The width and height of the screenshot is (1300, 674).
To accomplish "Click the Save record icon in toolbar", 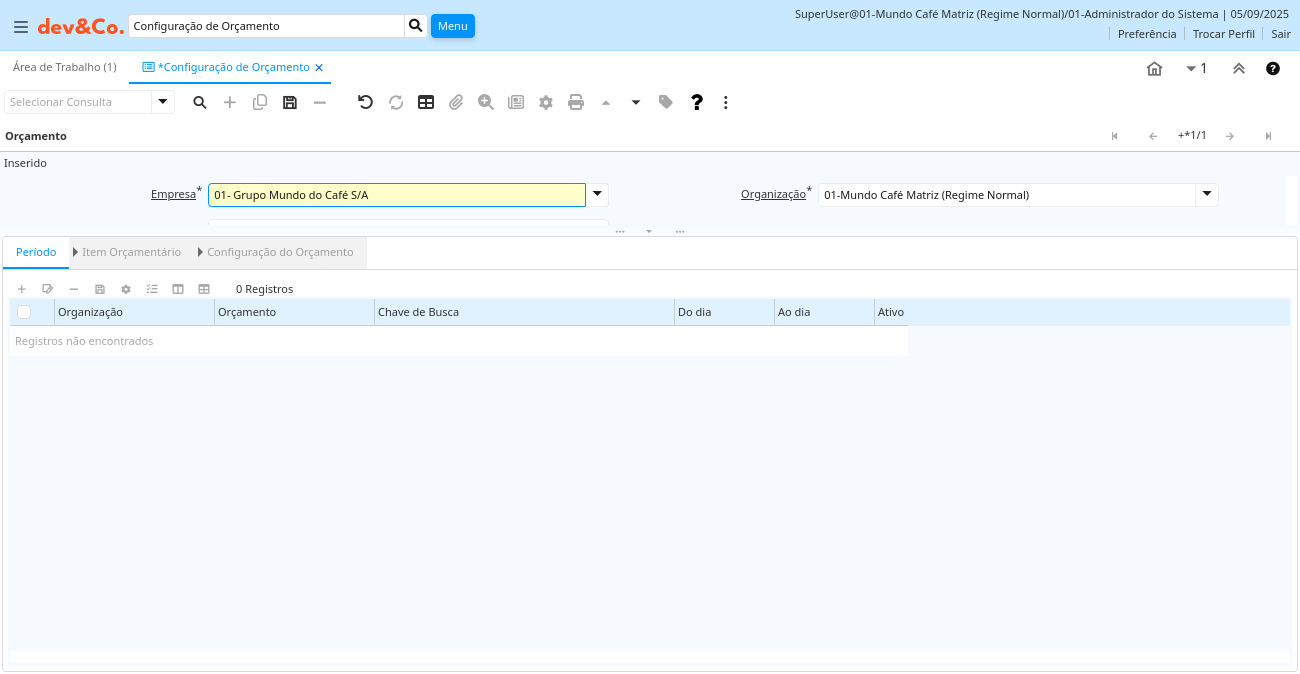I will point(290,102).
